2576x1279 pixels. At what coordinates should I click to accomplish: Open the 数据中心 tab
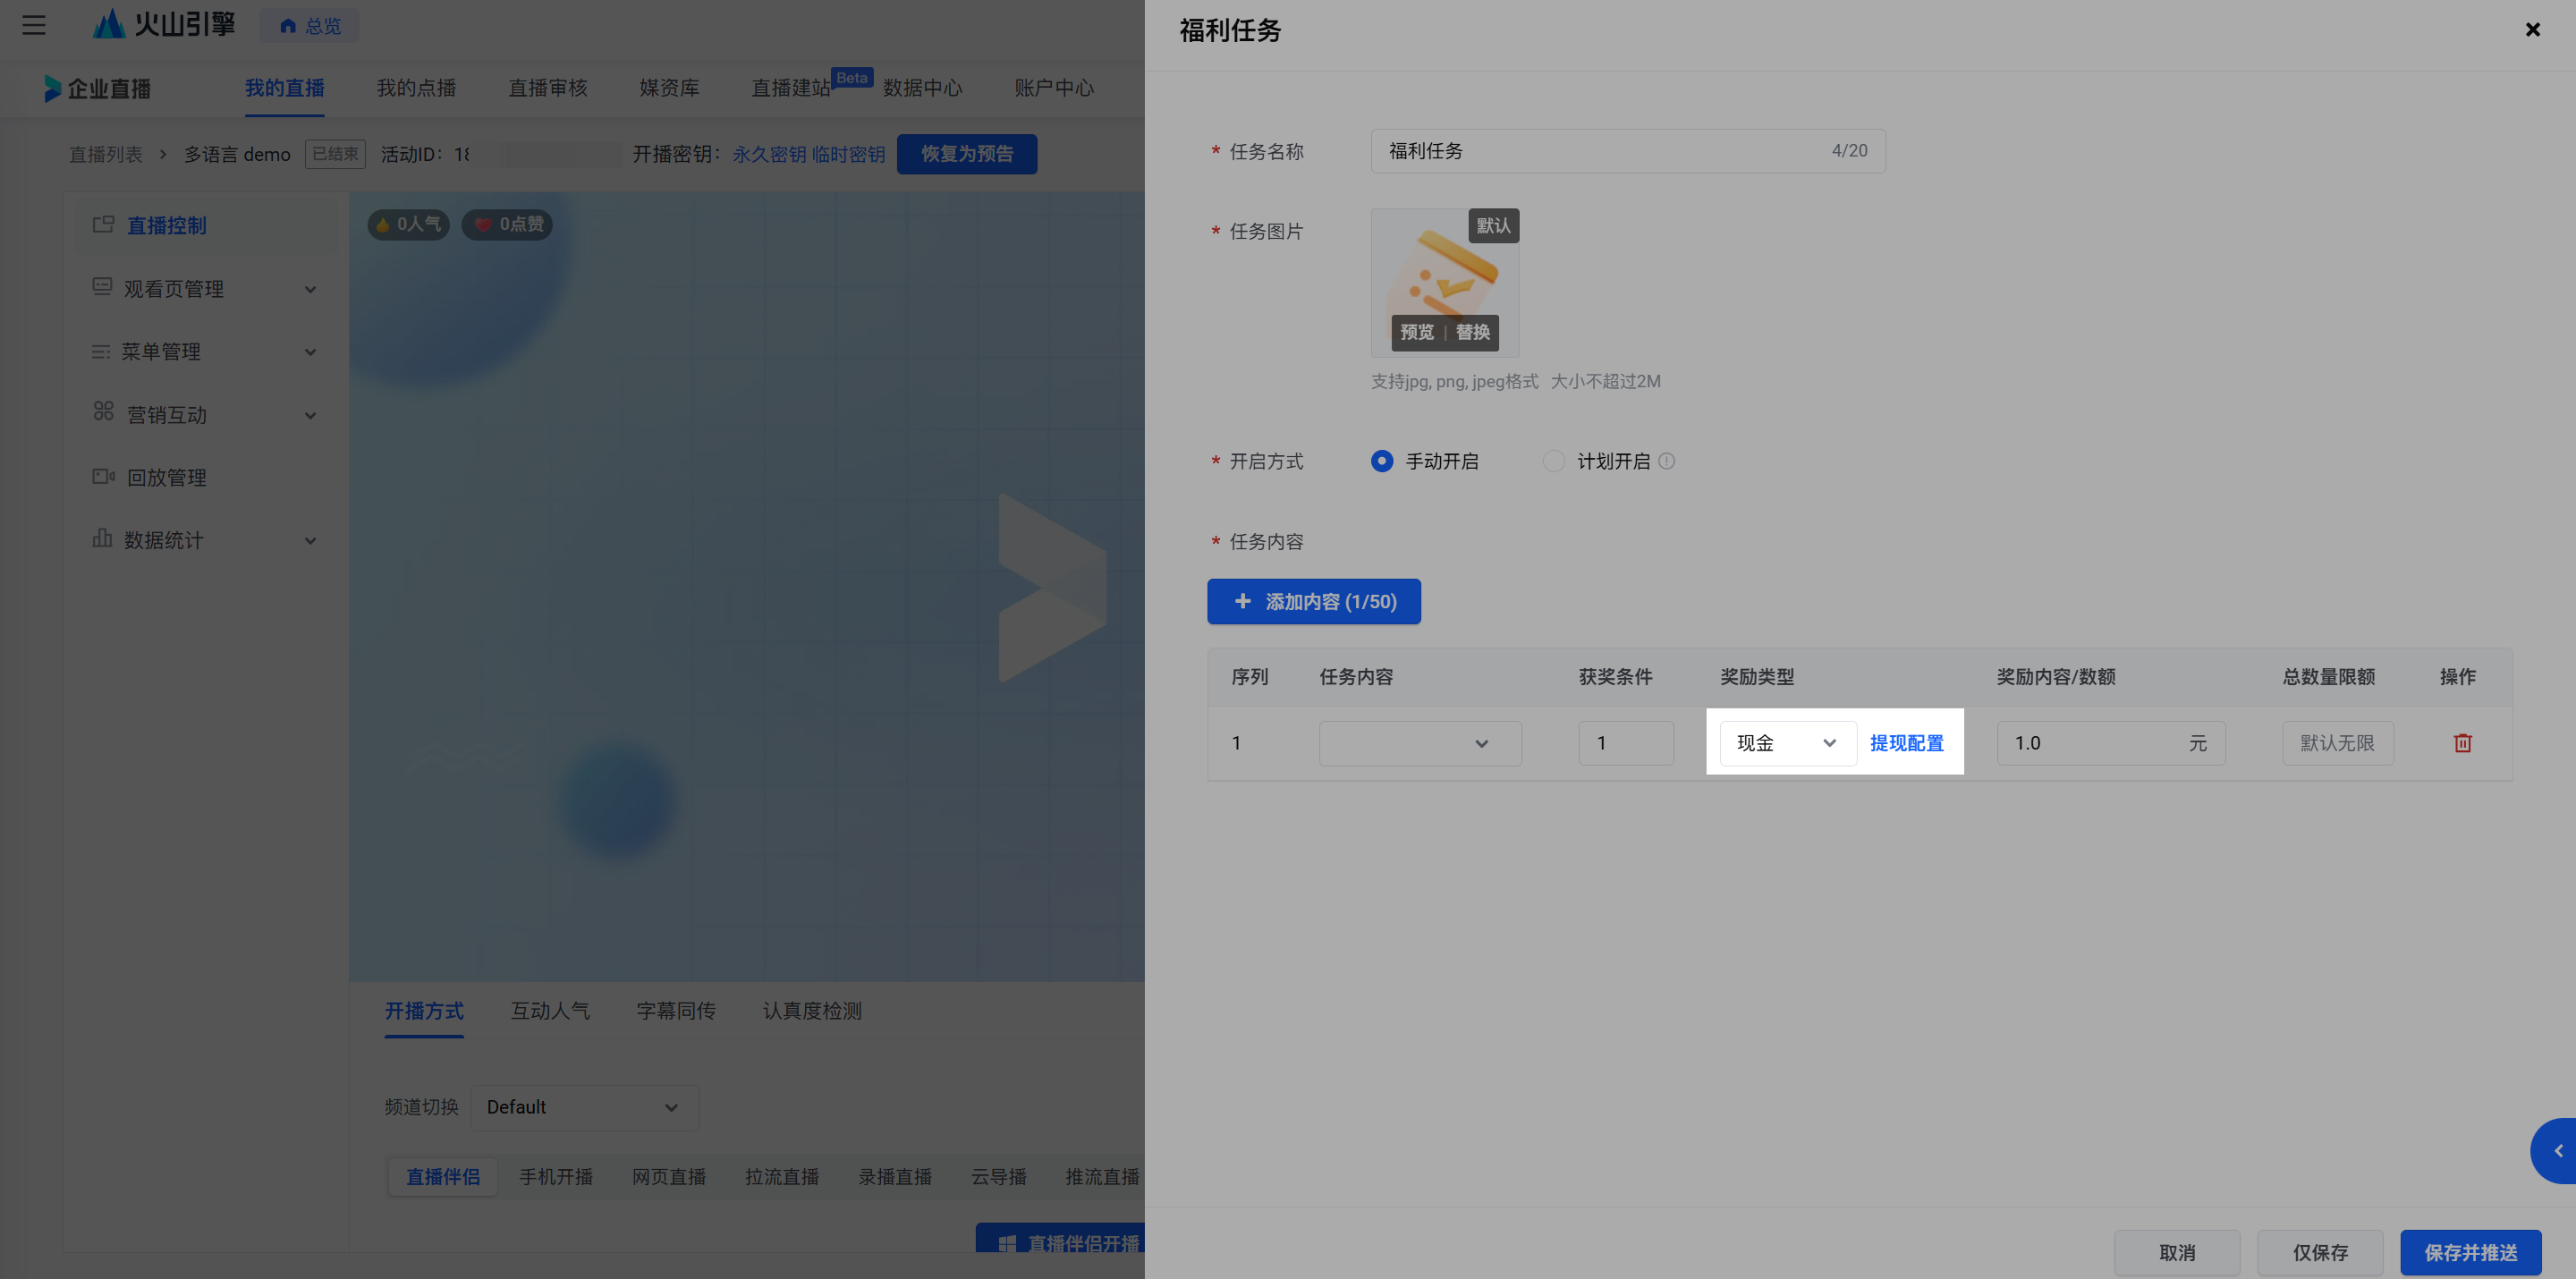click(x=922, y=88)
